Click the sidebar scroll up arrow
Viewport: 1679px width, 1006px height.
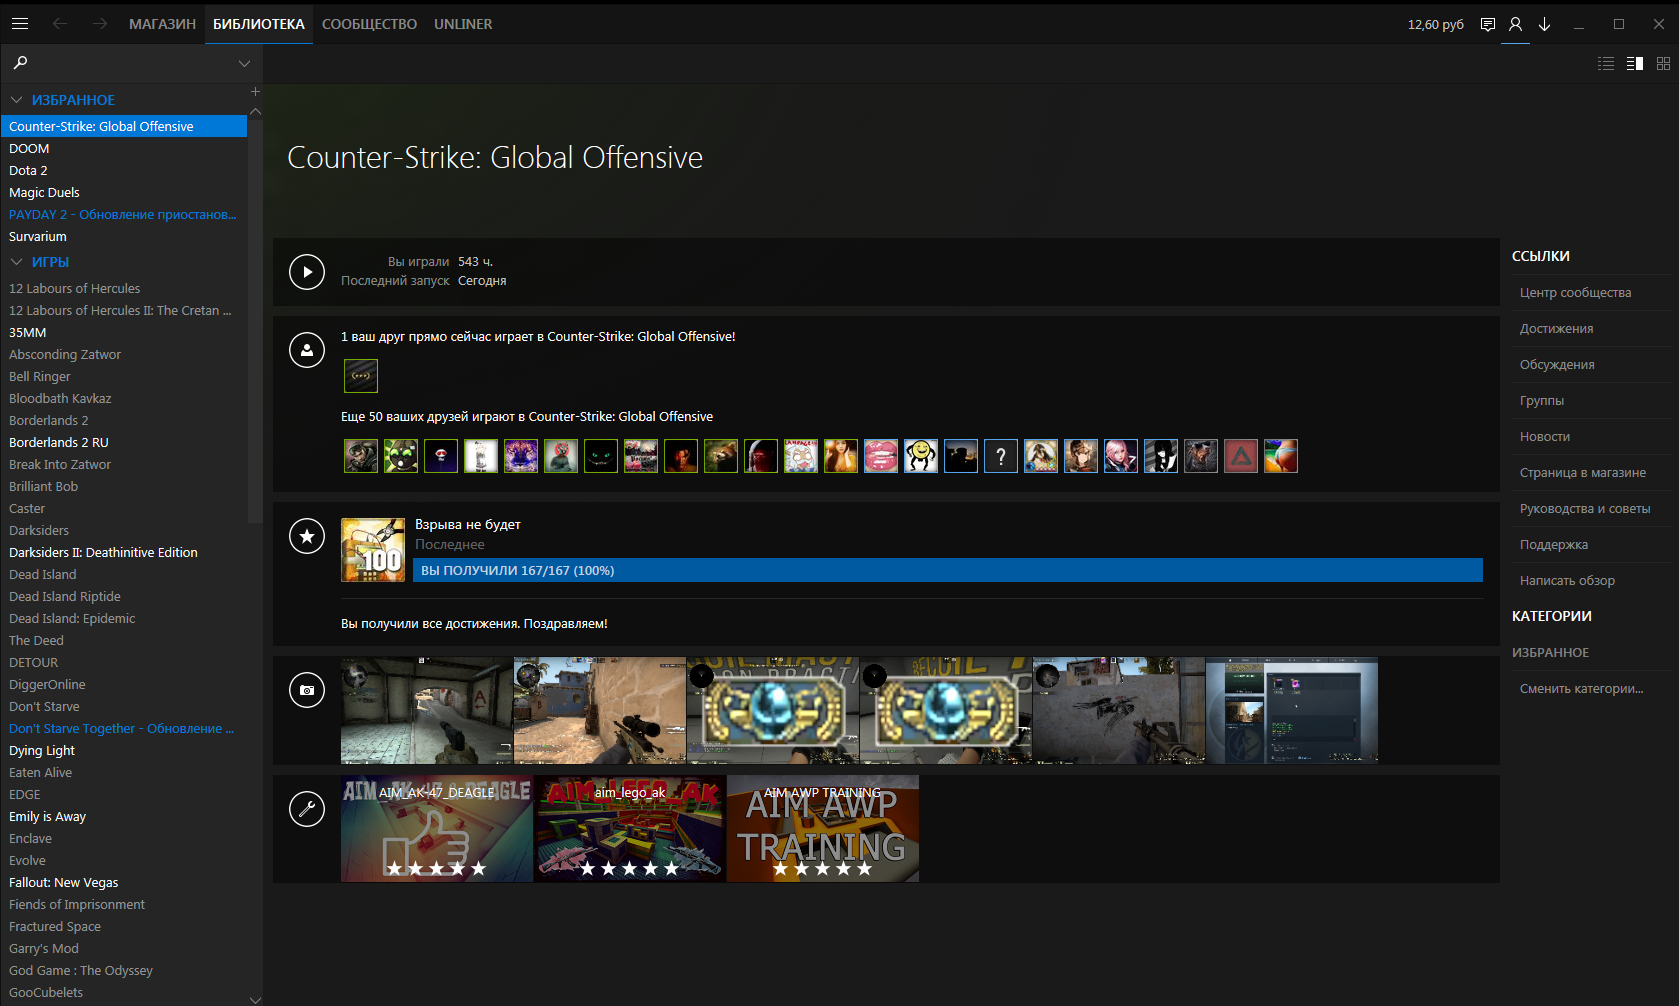click(x=255, y=112)
